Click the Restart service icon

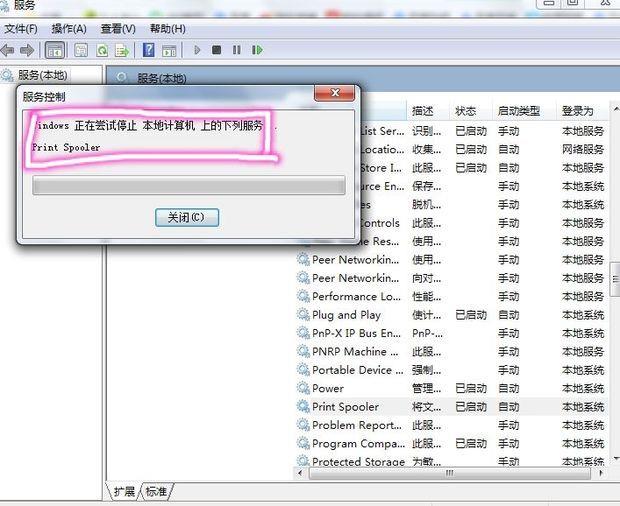257,50
